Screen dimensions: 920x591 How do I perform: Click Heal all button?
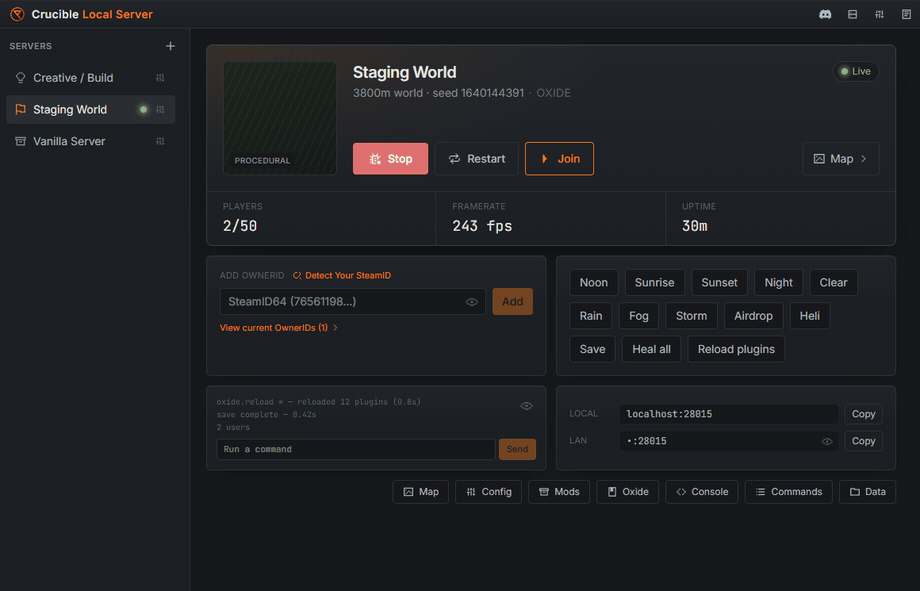click(x=651, y=349)
